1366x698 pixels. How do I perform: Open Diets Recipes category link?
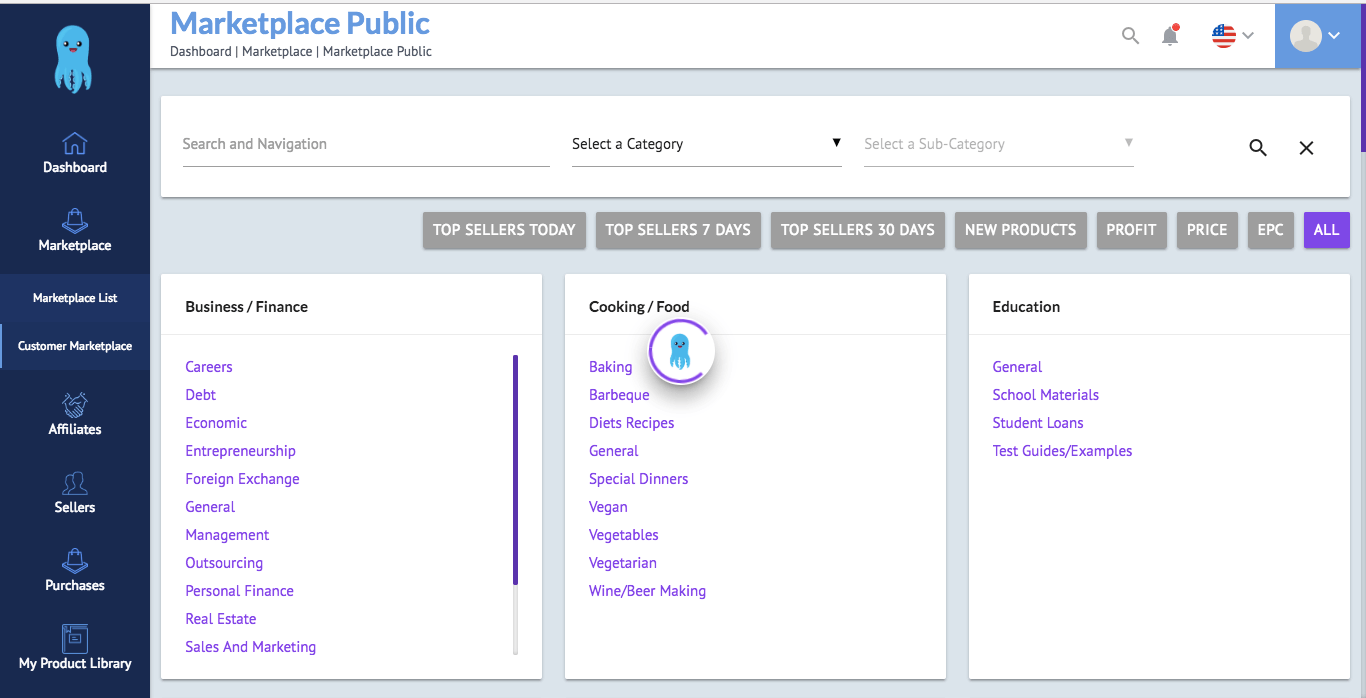click(632, 423)
